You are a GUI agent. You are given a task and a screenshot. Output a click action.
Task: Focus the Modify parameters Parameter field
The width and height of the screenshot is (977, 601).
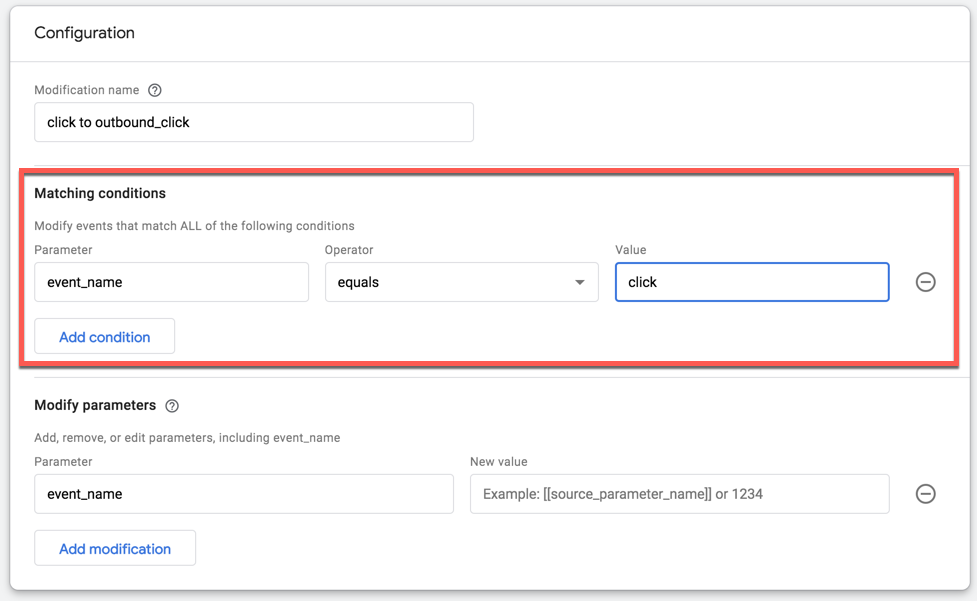(244, 494)
